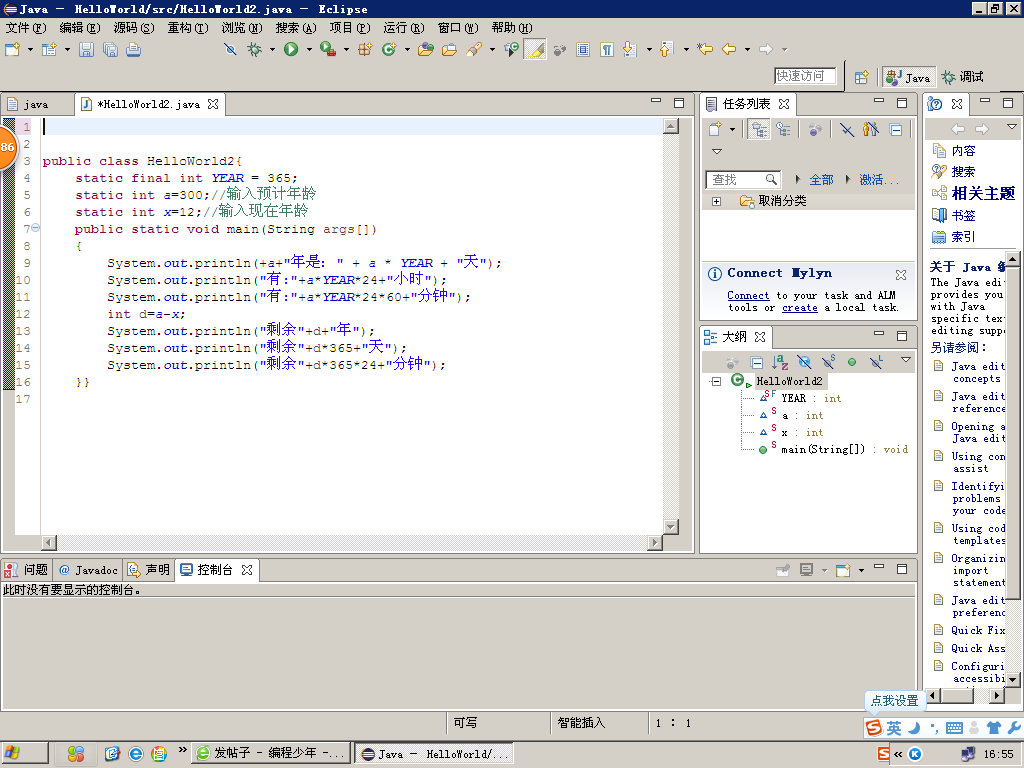The height and width of the screenshot is (768, 1024).
Task: Click the Print icon in toolbar
Action: coord(133,49)
